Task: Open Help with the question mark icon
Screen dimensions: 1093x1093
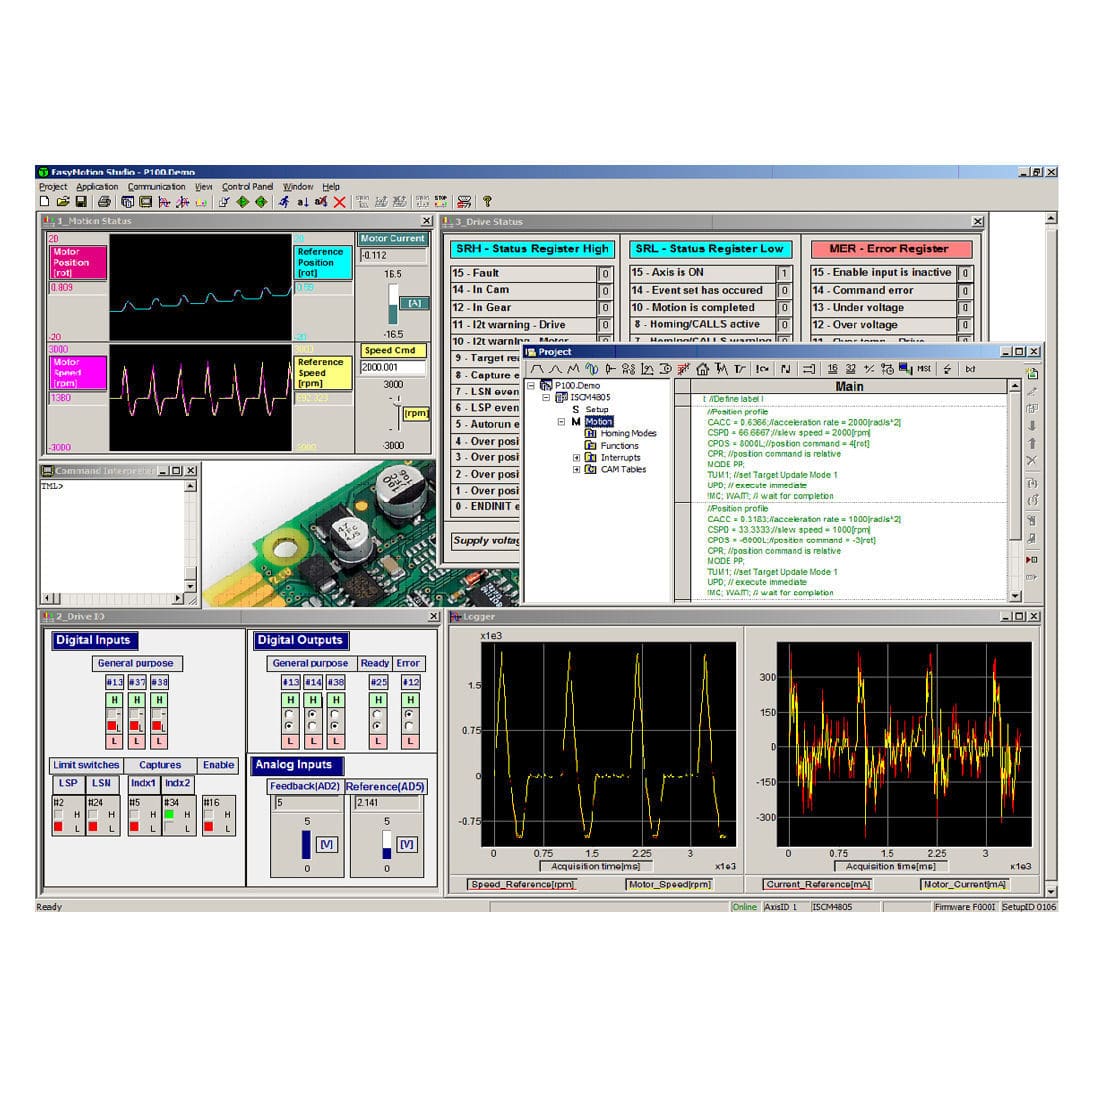Action: pos(487,201)
